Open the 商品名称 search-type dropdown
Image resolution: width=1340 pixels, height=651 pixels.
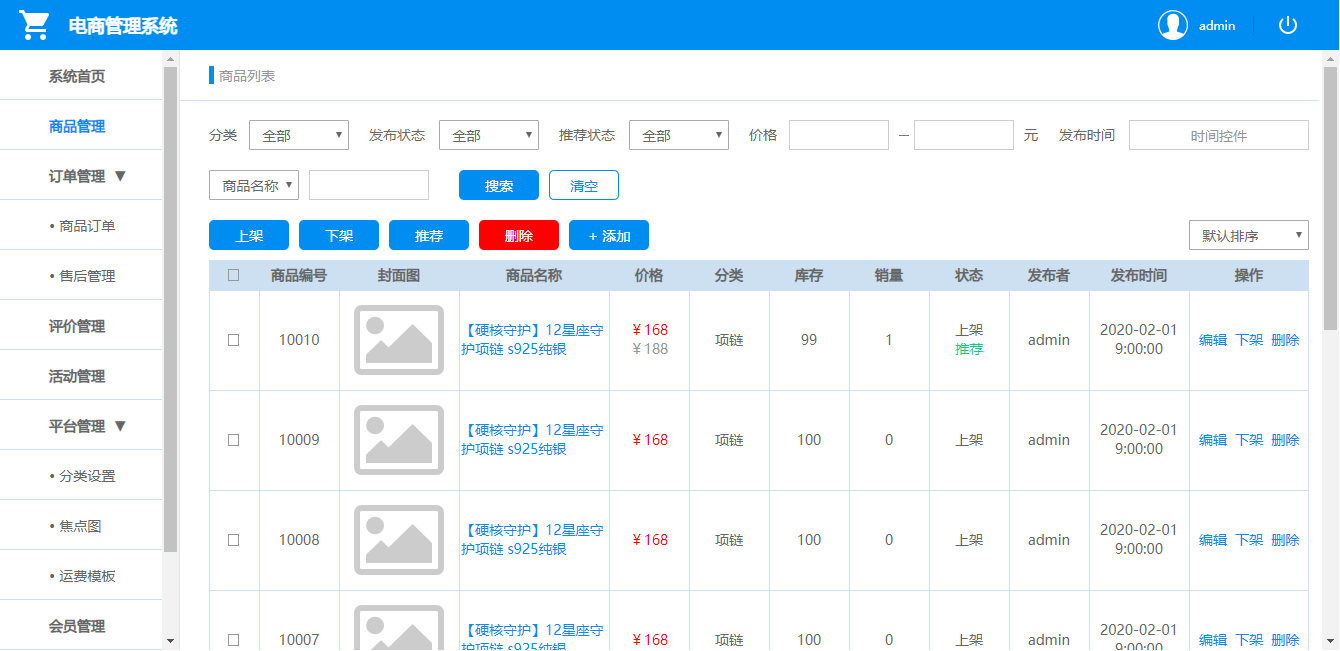click(x=254, y=185)
